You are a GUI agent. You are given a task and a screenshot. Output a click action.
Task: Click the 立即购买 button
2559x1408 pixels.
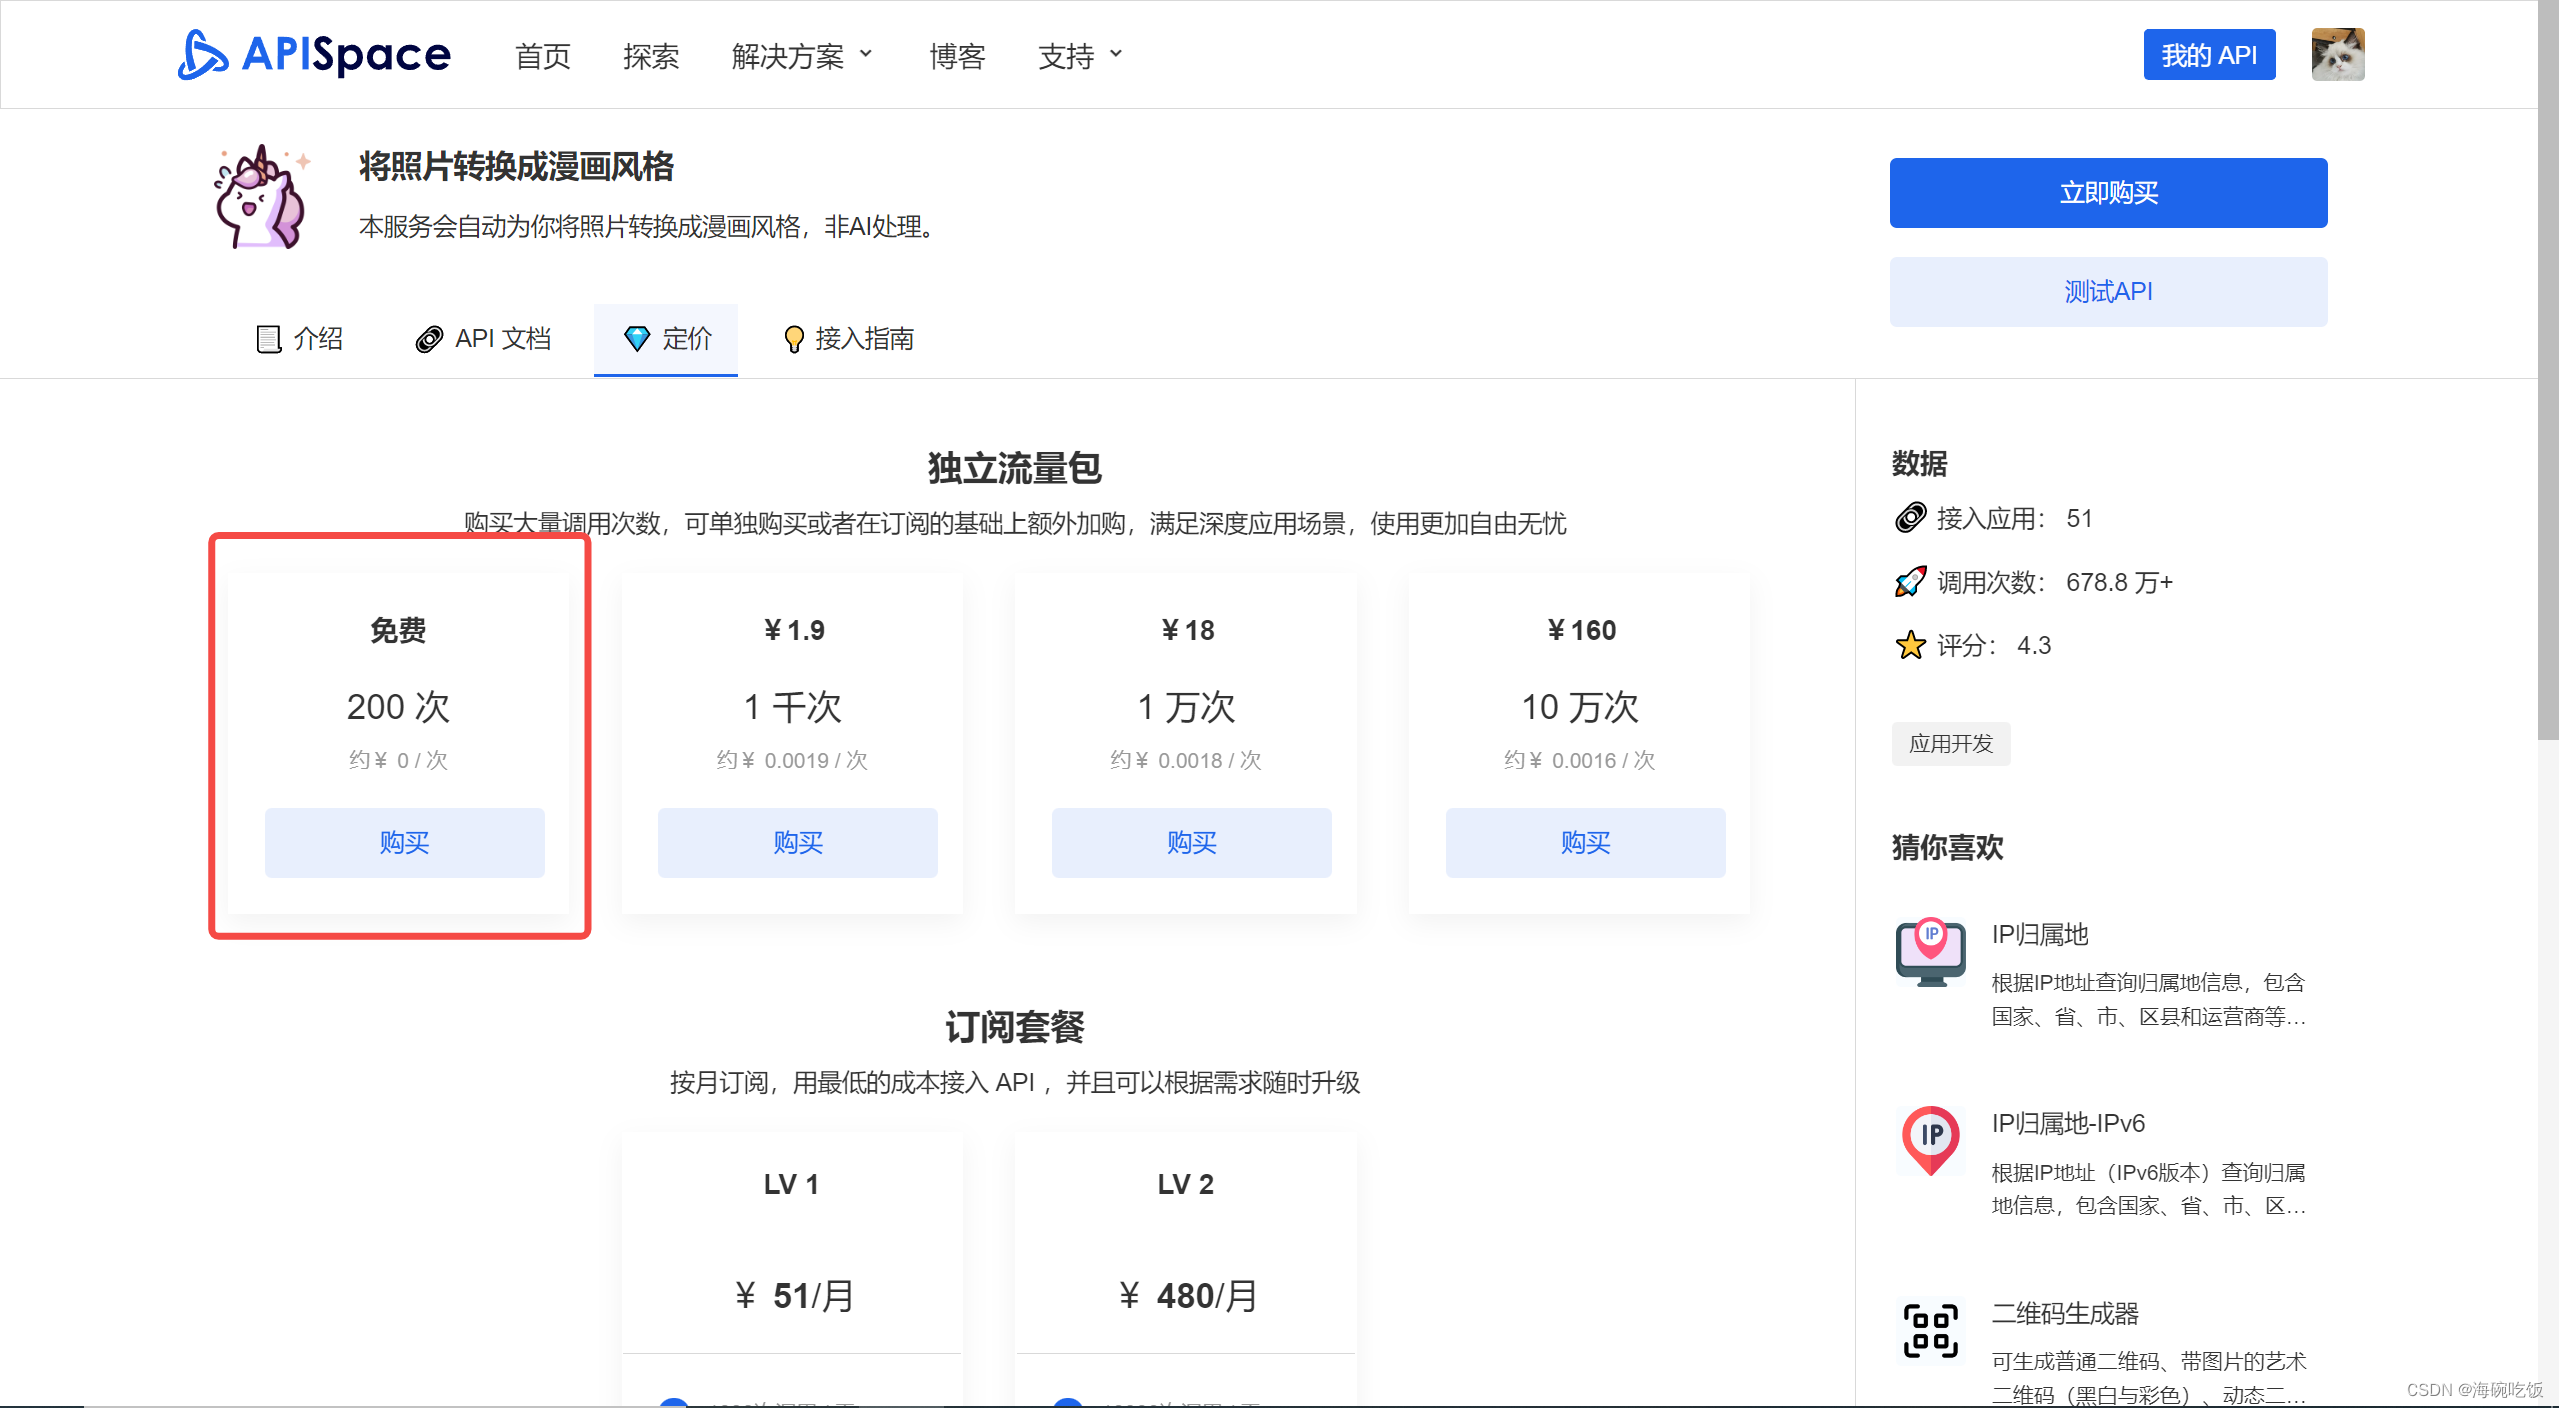pyautogui.click(x=2108, y=192)
